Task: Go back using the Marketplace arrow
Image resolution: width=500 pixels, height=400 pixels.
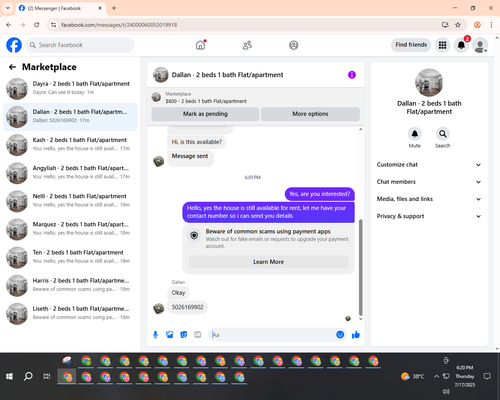Action: [12, 67]
